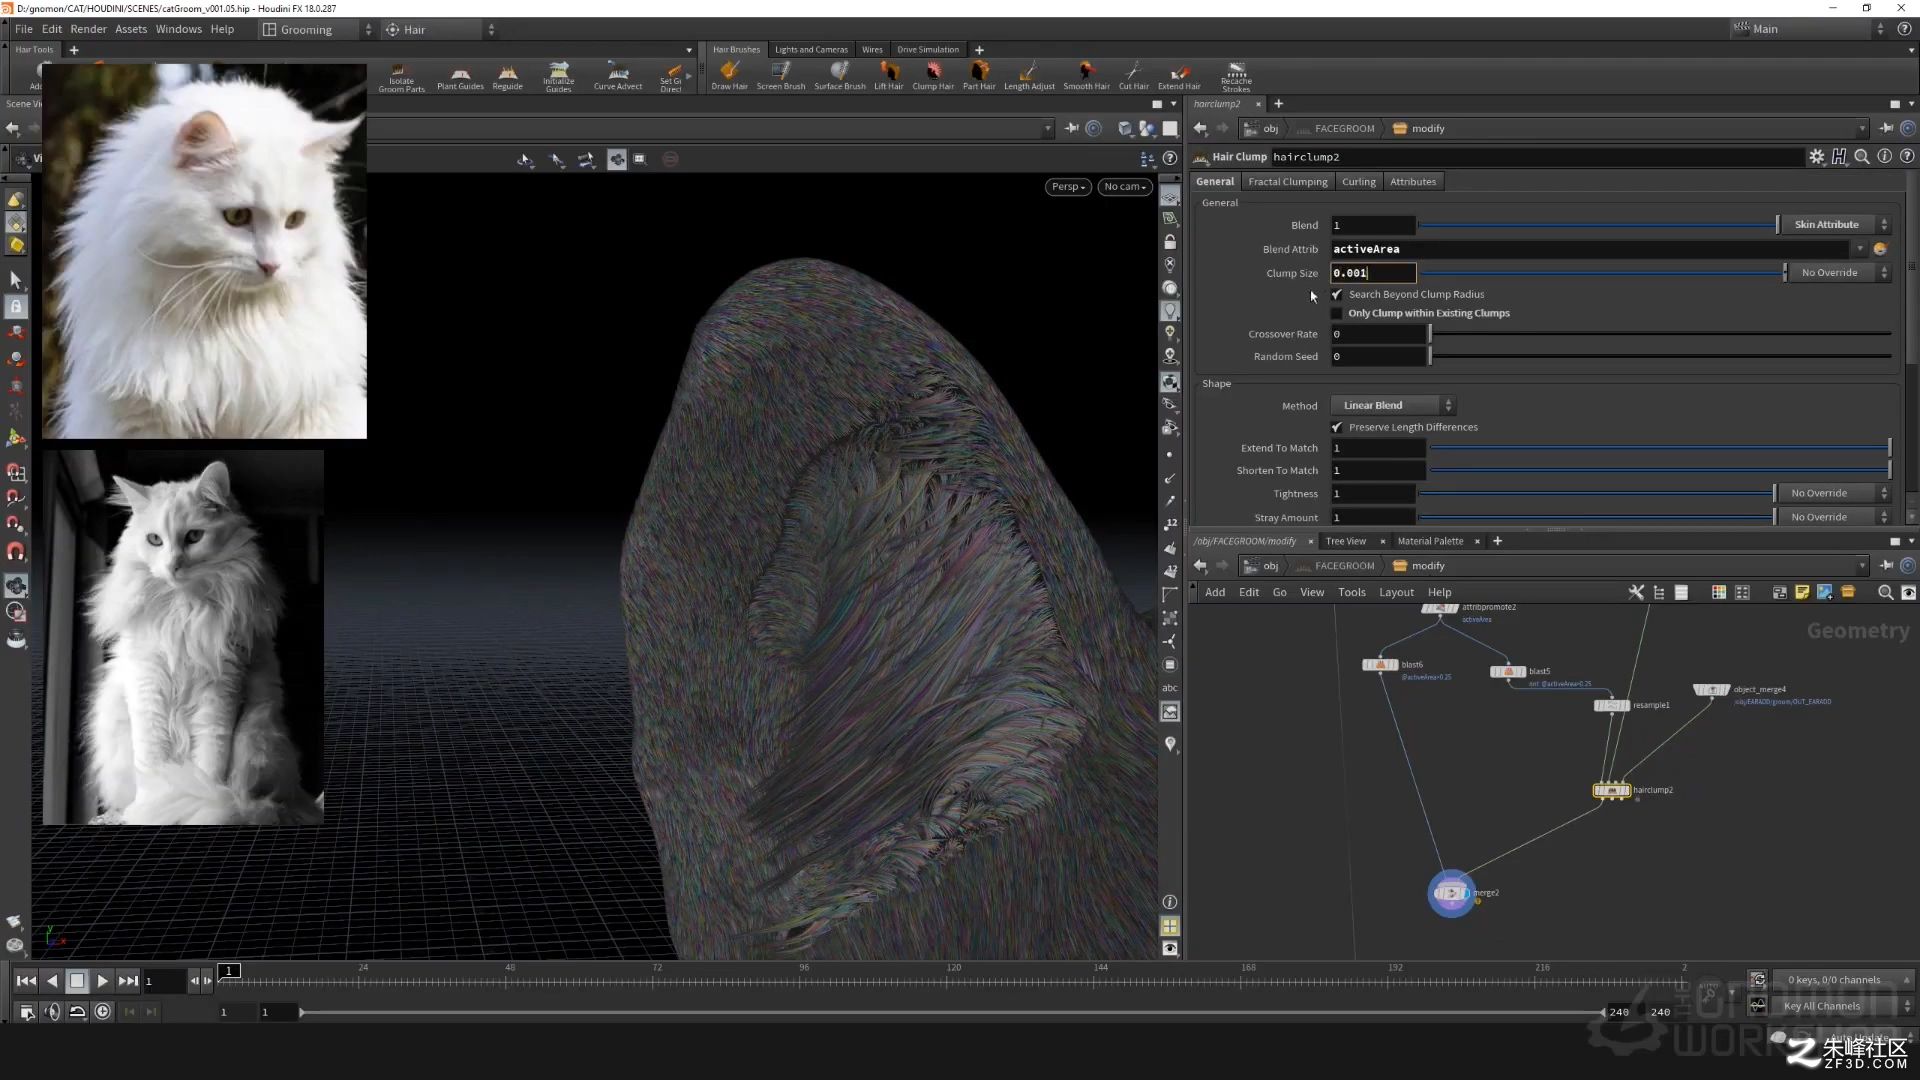Select the Surface Brush tool
The image size is (1920, 1080).
click(839, 76)
